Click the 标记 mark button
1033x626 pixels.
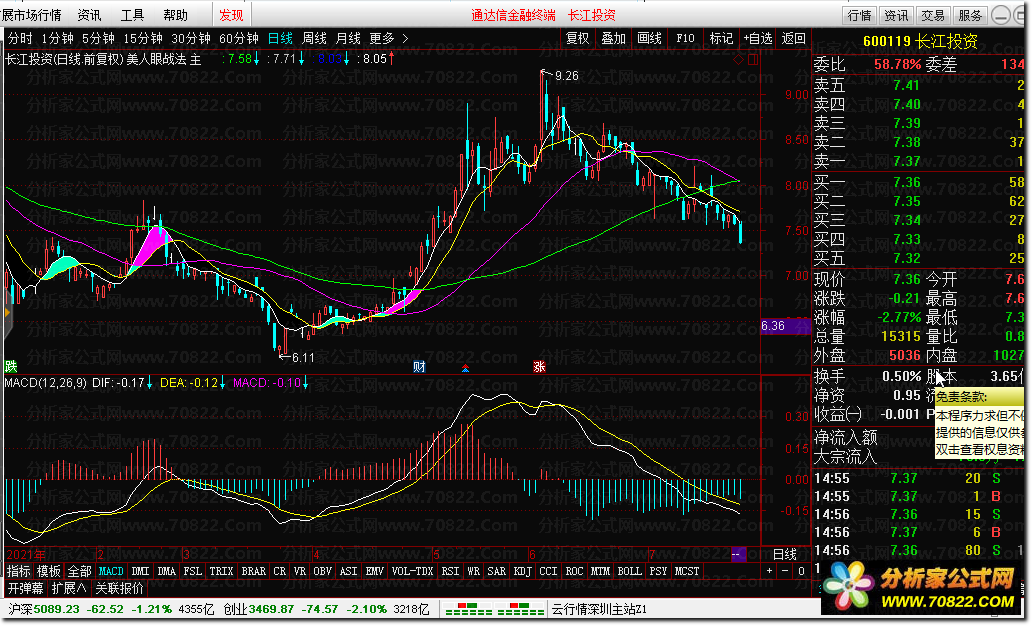pyautogui.click(x=721, y=38)
